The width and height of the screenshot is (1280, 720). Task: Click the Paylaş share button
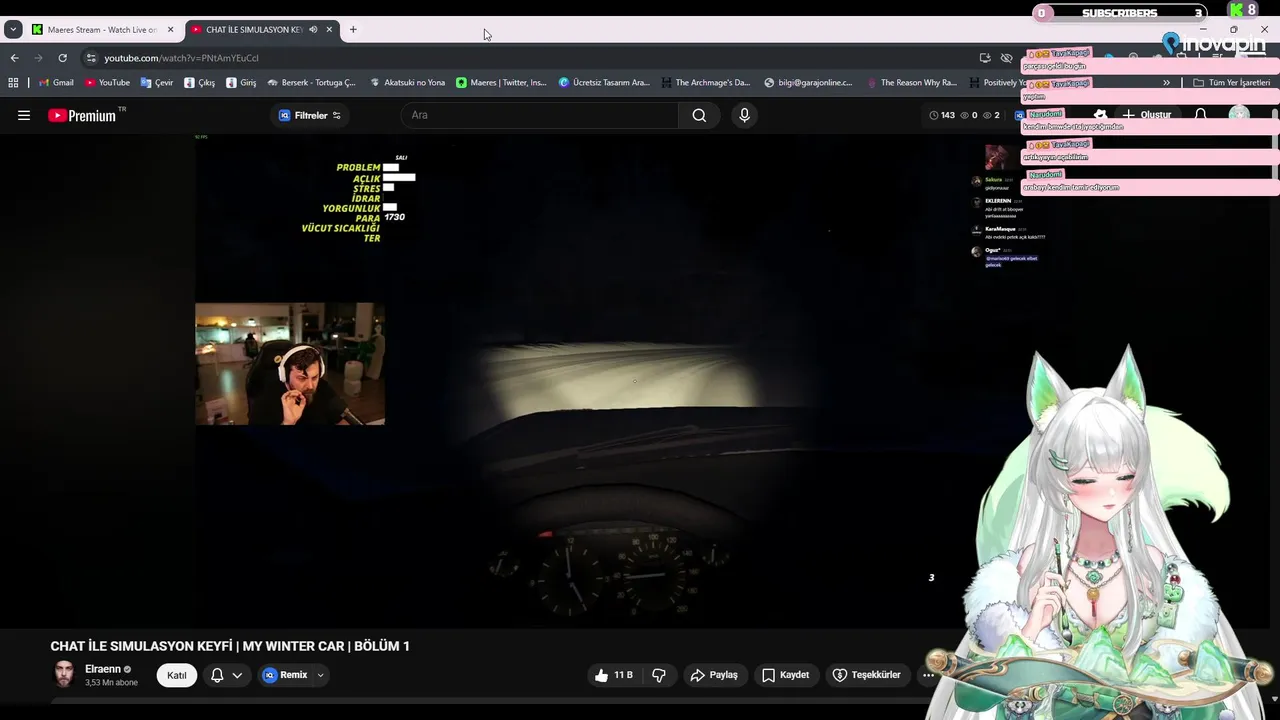click(x=714, y=675)
